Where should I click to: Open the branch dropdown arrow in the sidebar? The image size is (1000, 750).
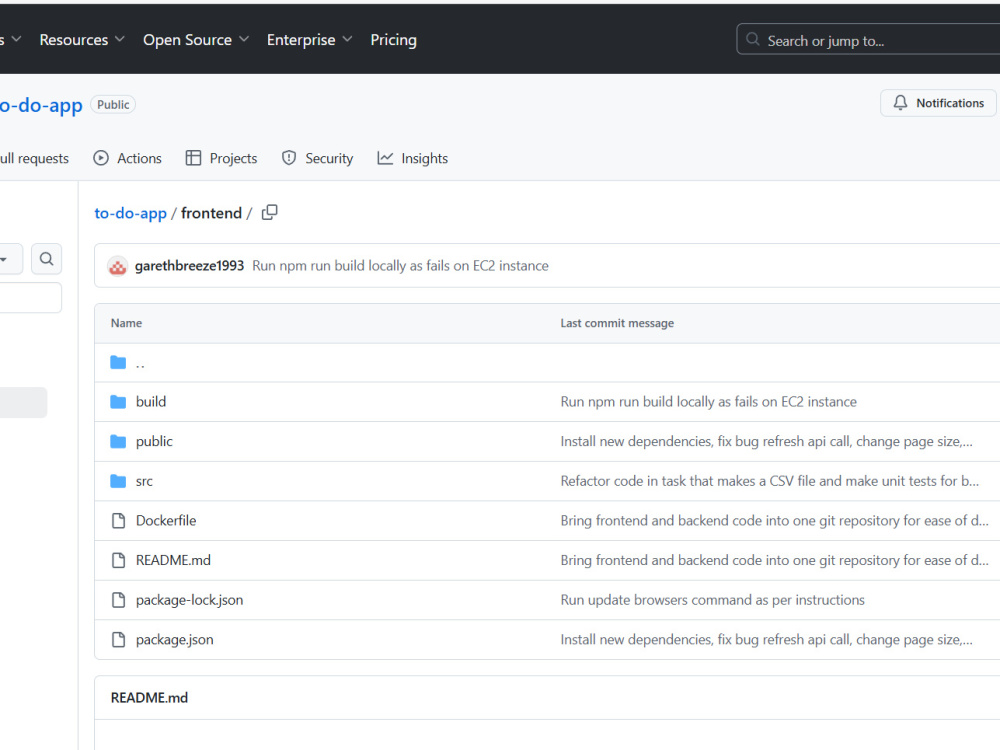point(4,259)
